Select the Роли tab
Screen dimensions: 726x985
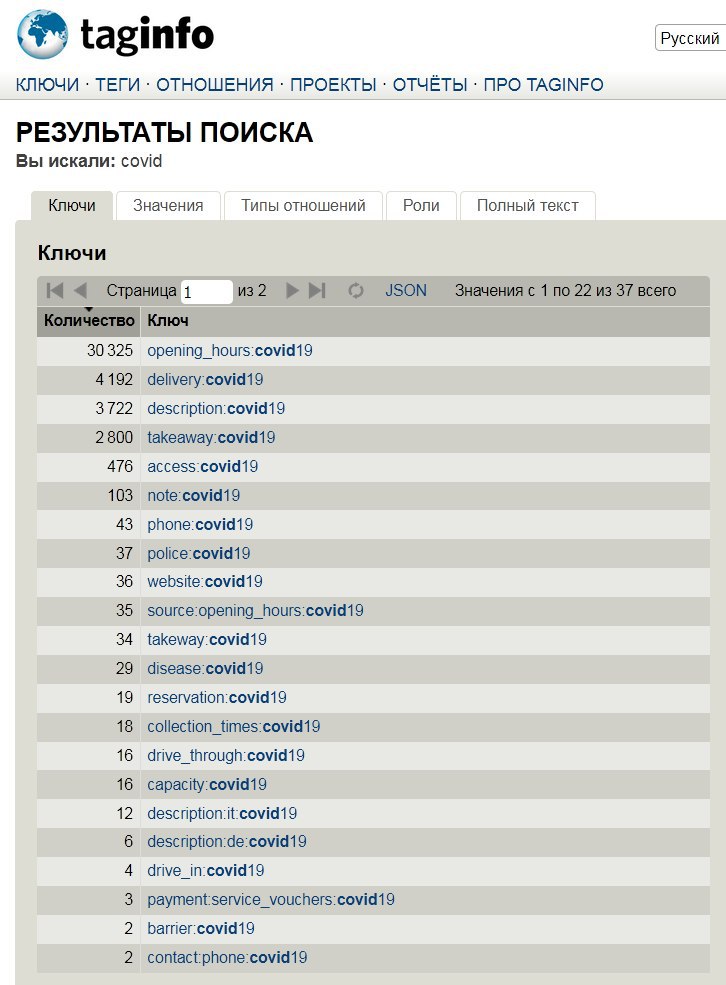click(x=421, y=205)
